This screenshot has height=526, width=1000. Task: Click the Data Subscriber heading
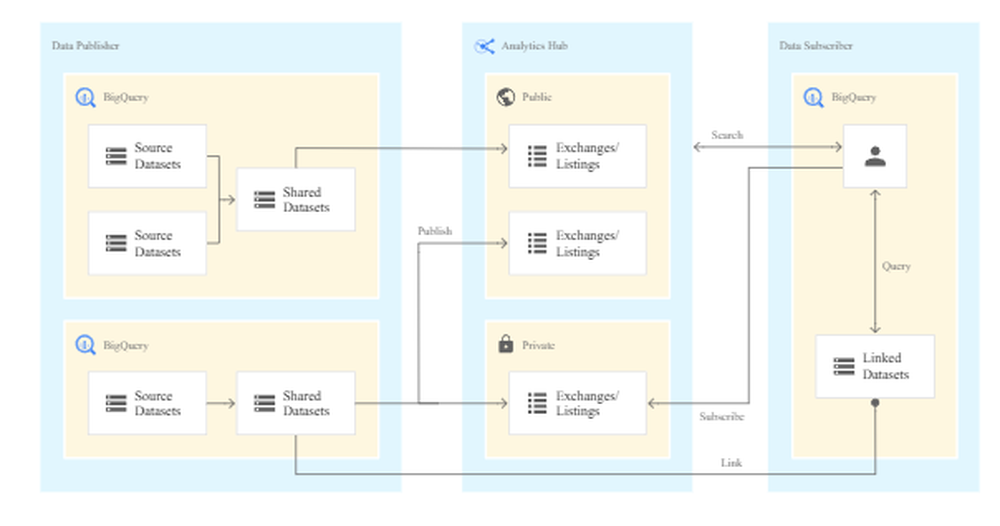point(816,46)
